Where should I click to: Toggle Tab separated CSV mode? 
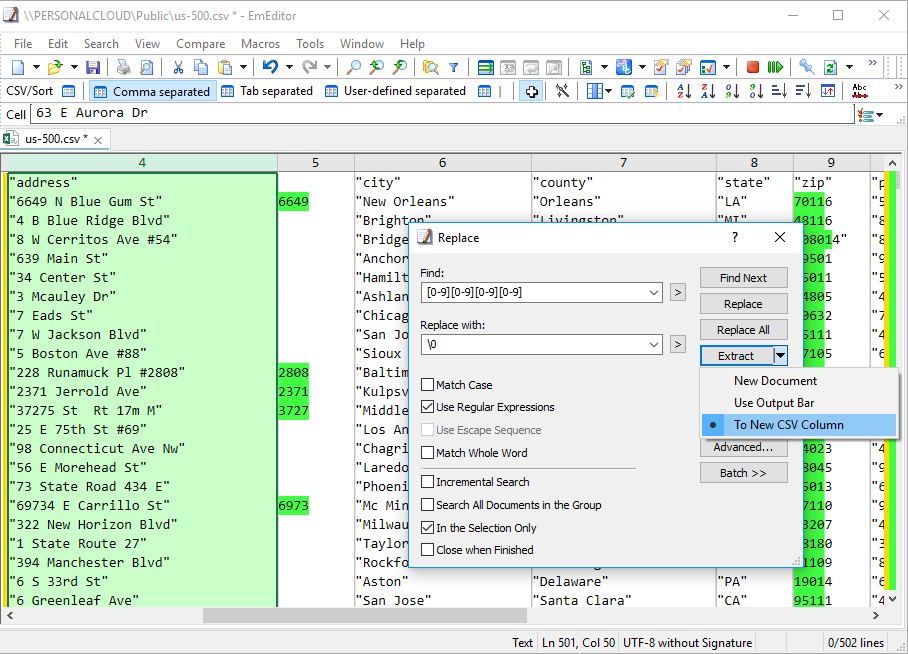click(x=267, y=92)
